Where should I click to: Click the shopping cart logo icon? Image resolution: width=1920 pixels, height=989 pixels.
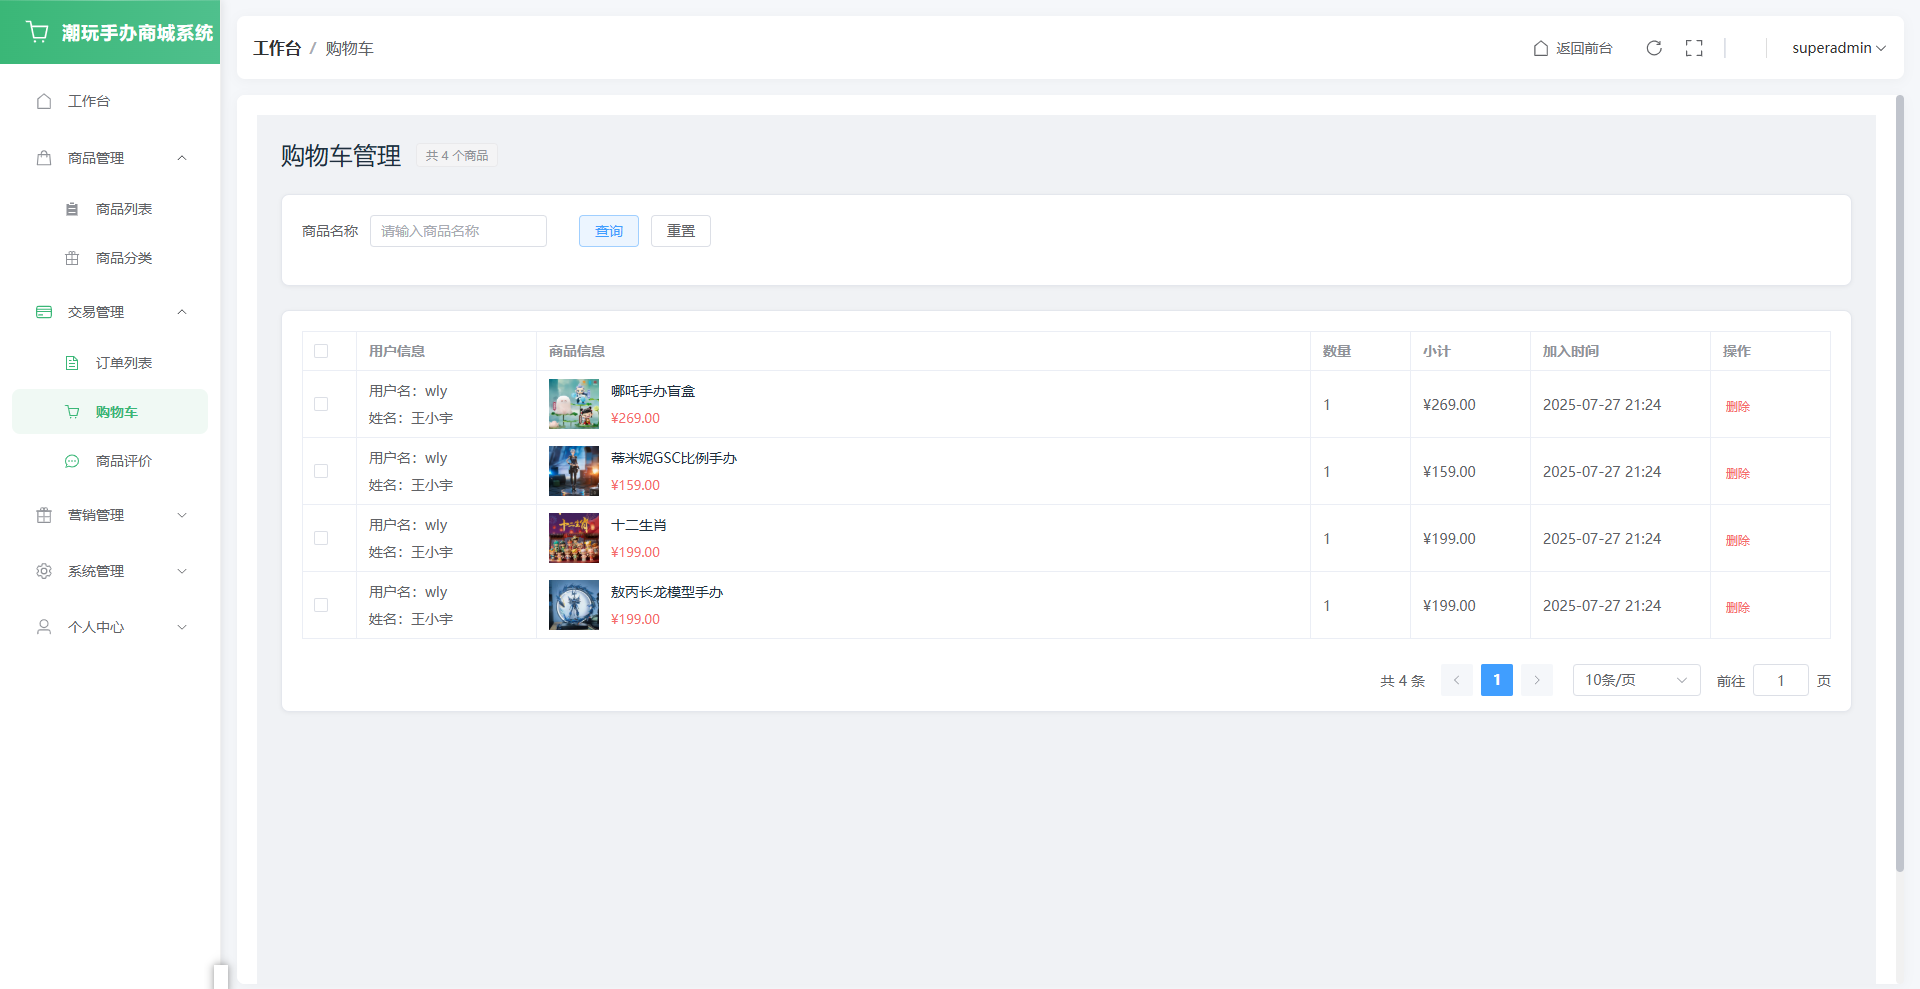[38, 32]
